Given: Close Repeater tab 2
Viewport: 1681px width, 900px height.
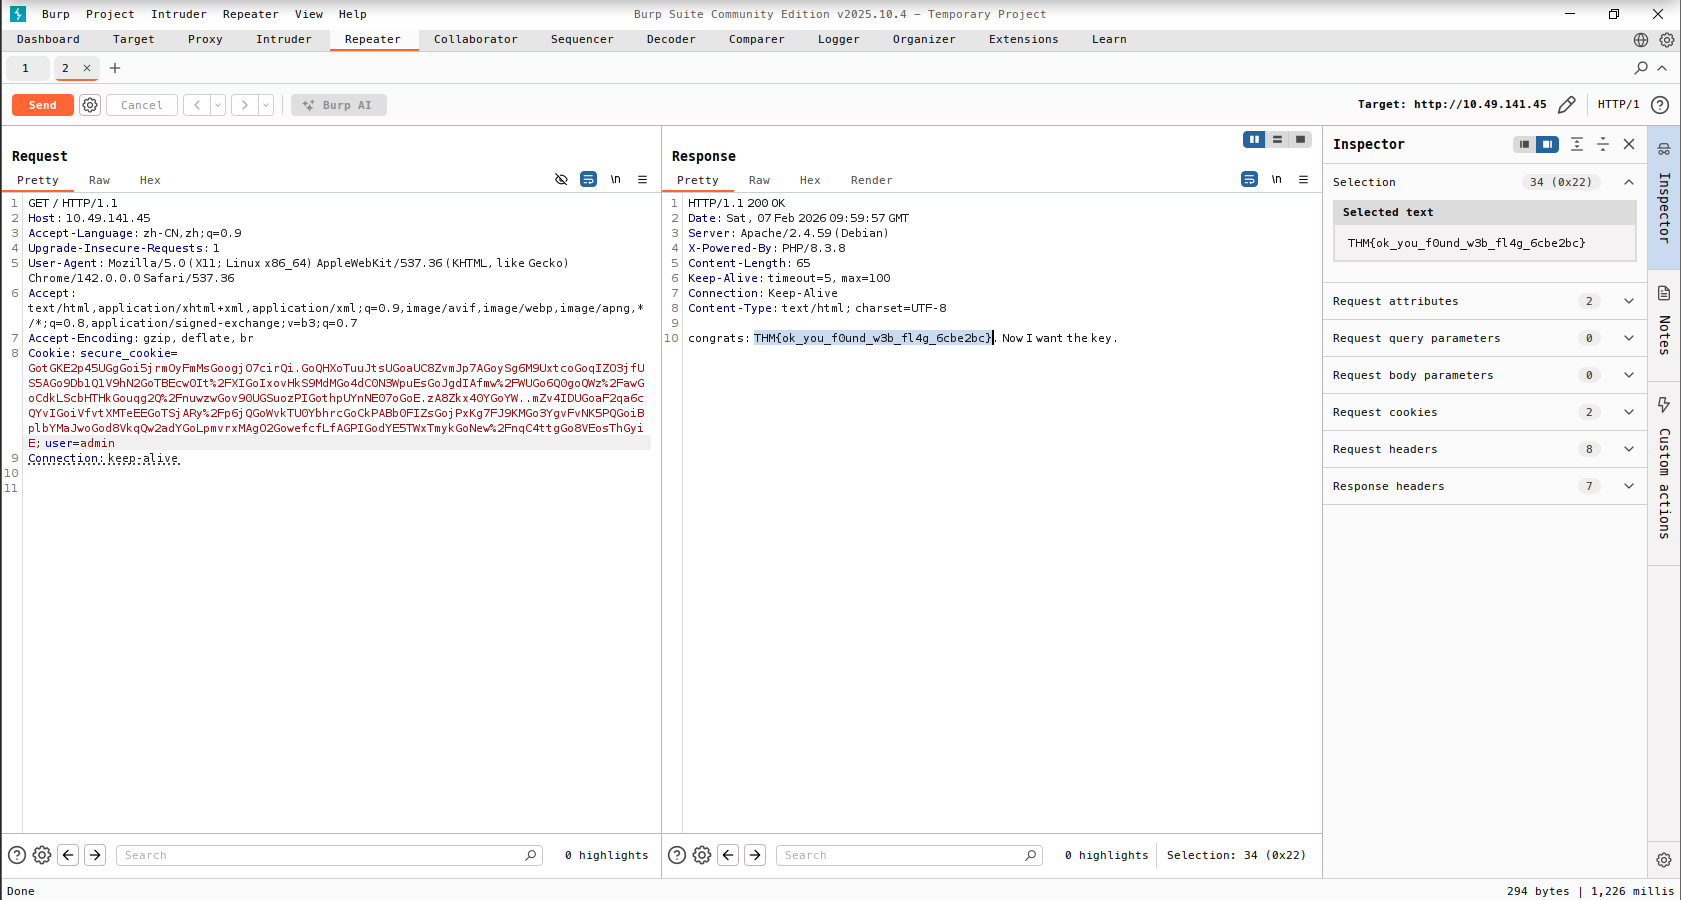Looking at the screenshot, I should point(87,68).
